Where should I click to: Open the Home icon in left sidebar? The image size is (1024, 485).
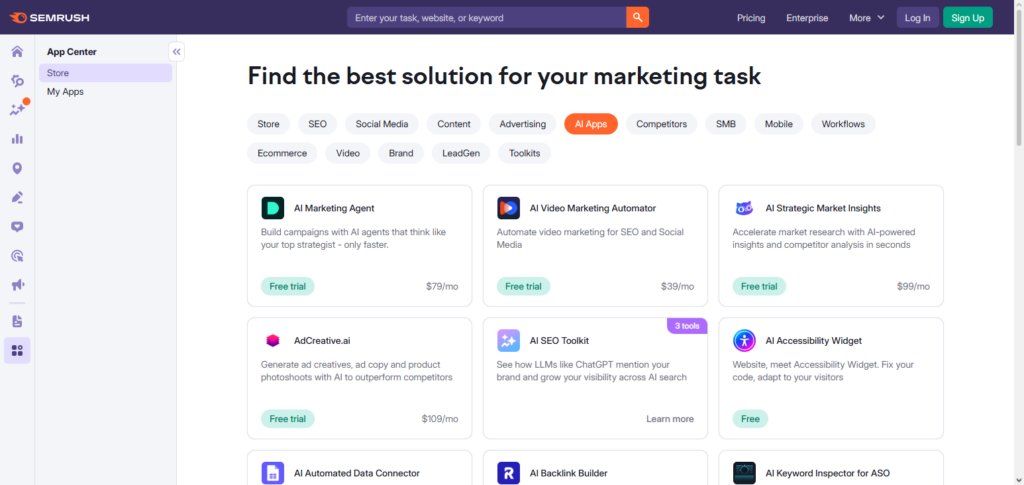coord(17,52)
